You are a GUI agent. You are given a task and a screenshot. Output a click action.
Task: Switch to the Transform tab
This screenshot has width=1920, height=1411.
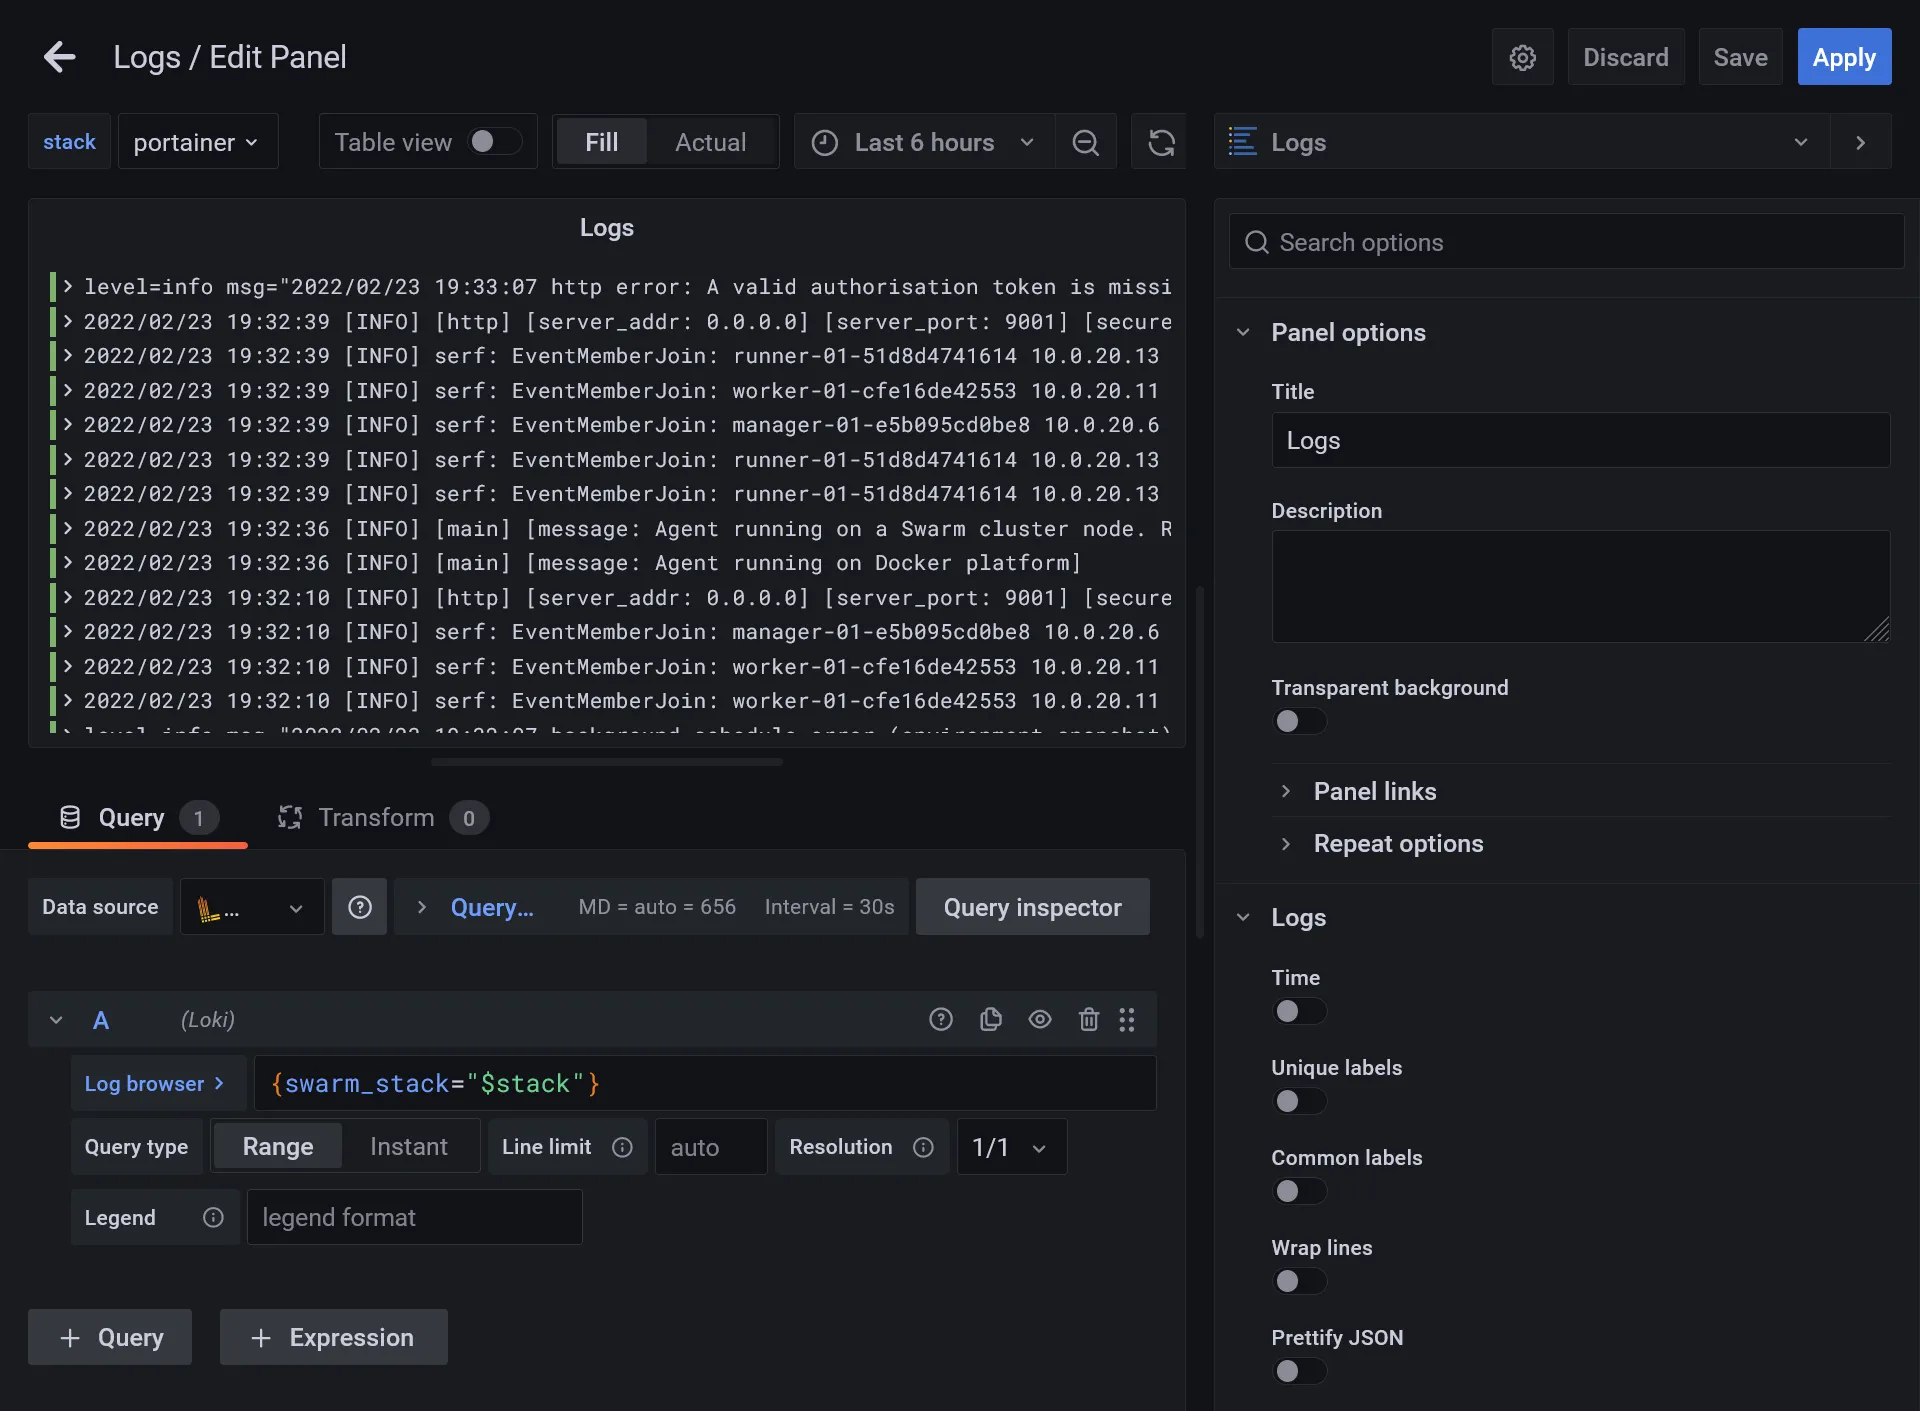(376, 817)
